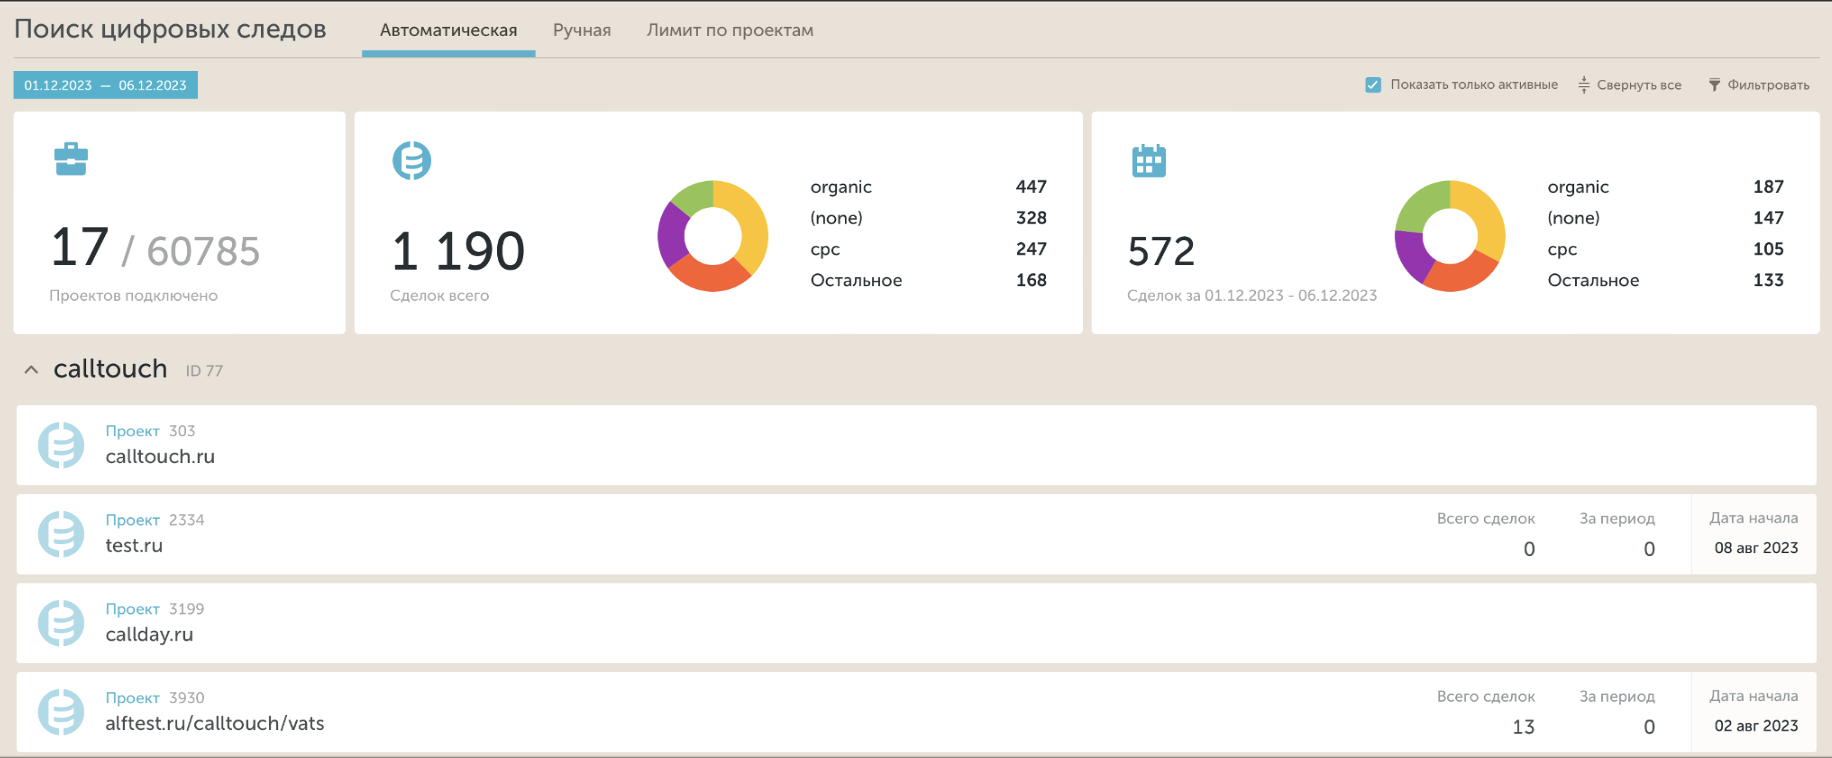The height and width of the screenshot is (758, 1832).
Task: Click the purple segment of the 1 190 donut chart
Action: [x=672, y=237]
